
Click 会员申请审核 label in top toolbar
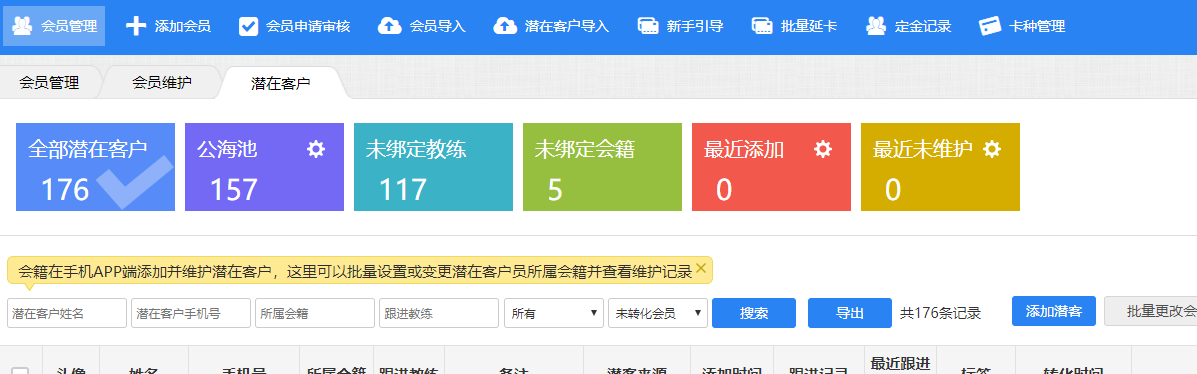(308, 26)
